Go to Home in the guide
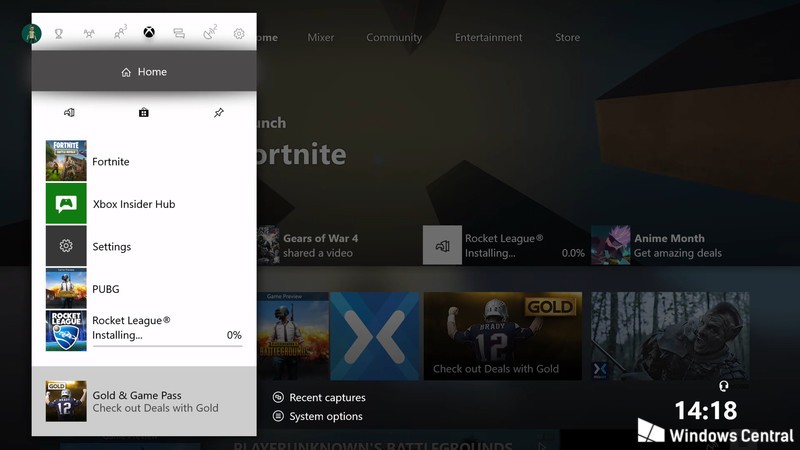This screenshot has width=800, height=450. click(144, 71)
